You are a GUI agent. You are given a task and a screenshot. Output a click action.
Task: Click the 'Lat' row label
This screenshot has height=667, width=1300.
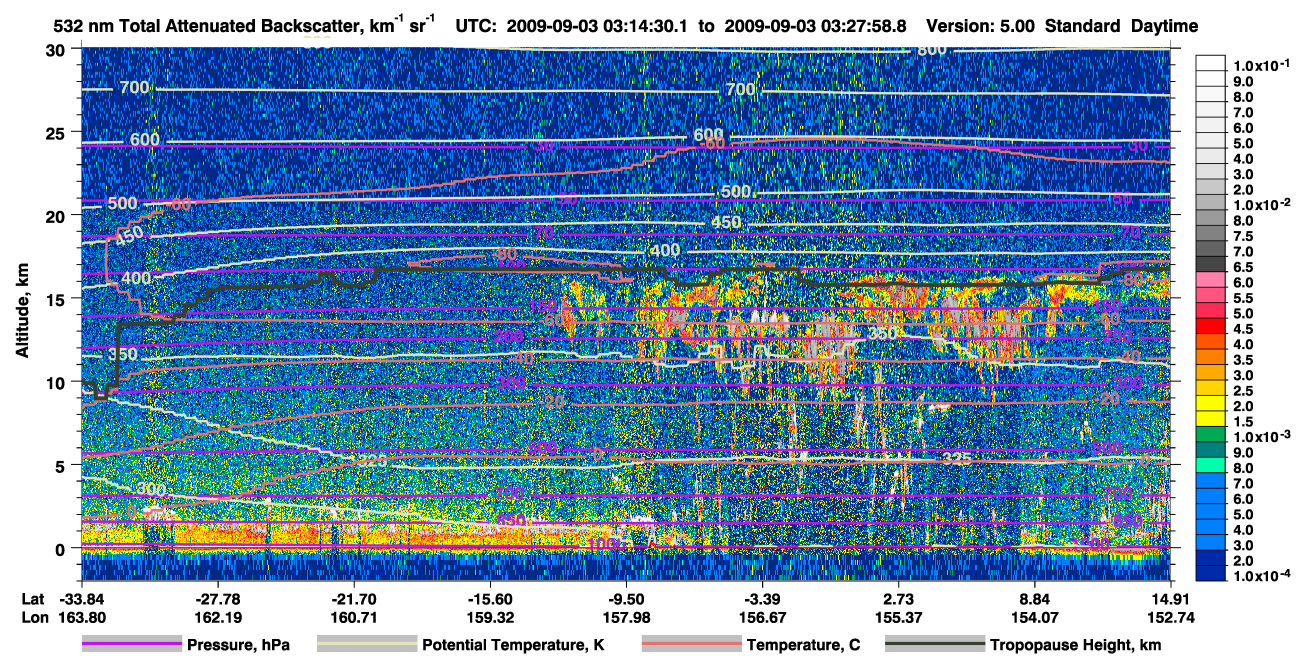pyautogui.click(x=32, y=597)
